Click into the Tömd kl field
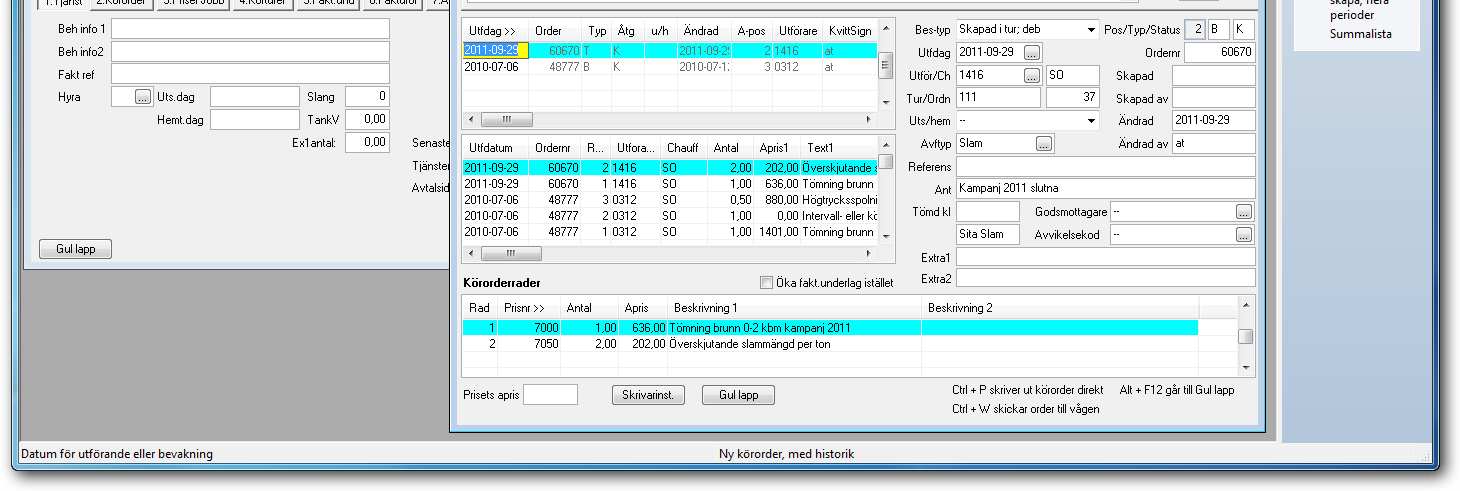 (988, 211)
